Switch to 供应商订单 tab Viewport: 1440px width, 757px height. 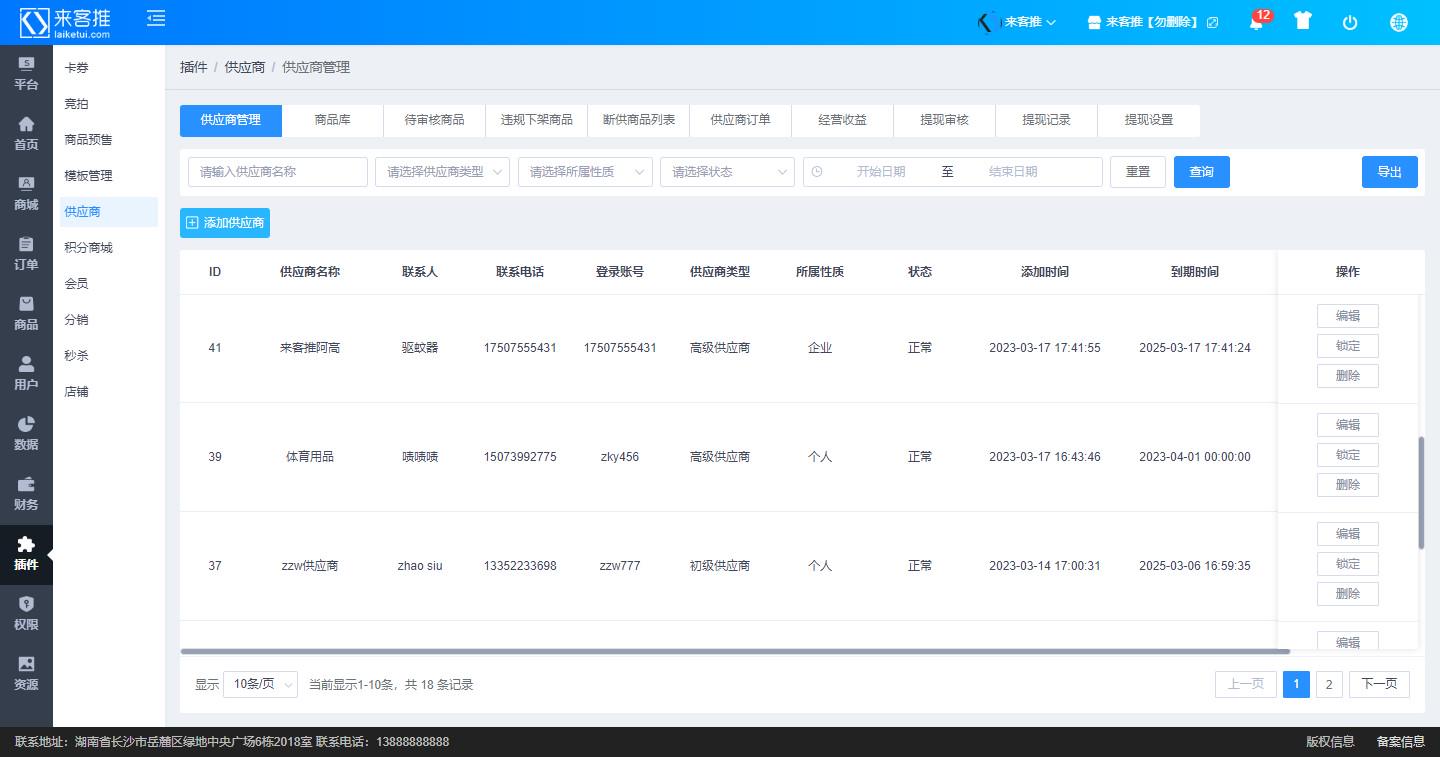[740, 120]
